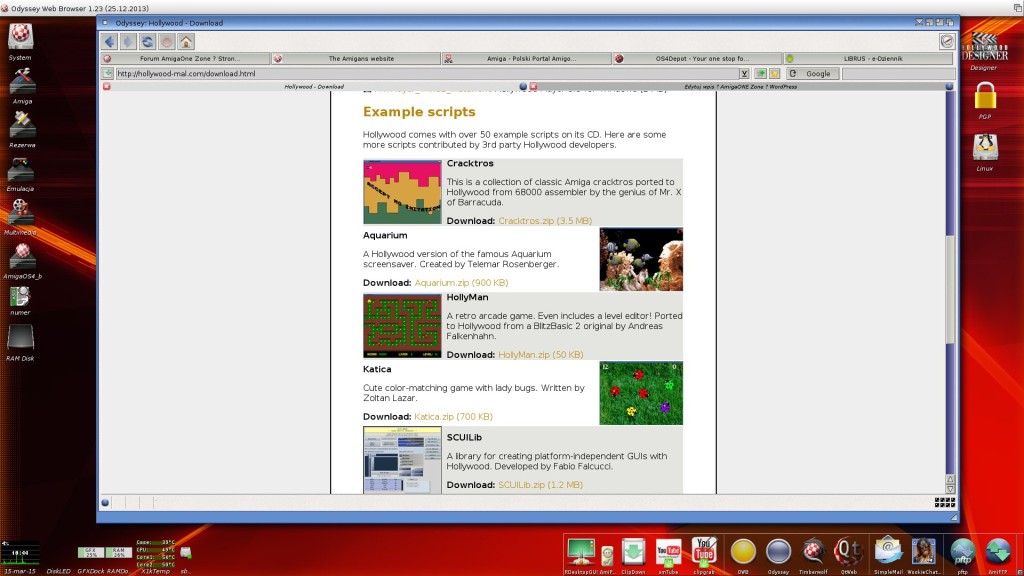Go back with the browser back arrow
This screenshot has width=1024, height=576.
click(x=109, y=42)
